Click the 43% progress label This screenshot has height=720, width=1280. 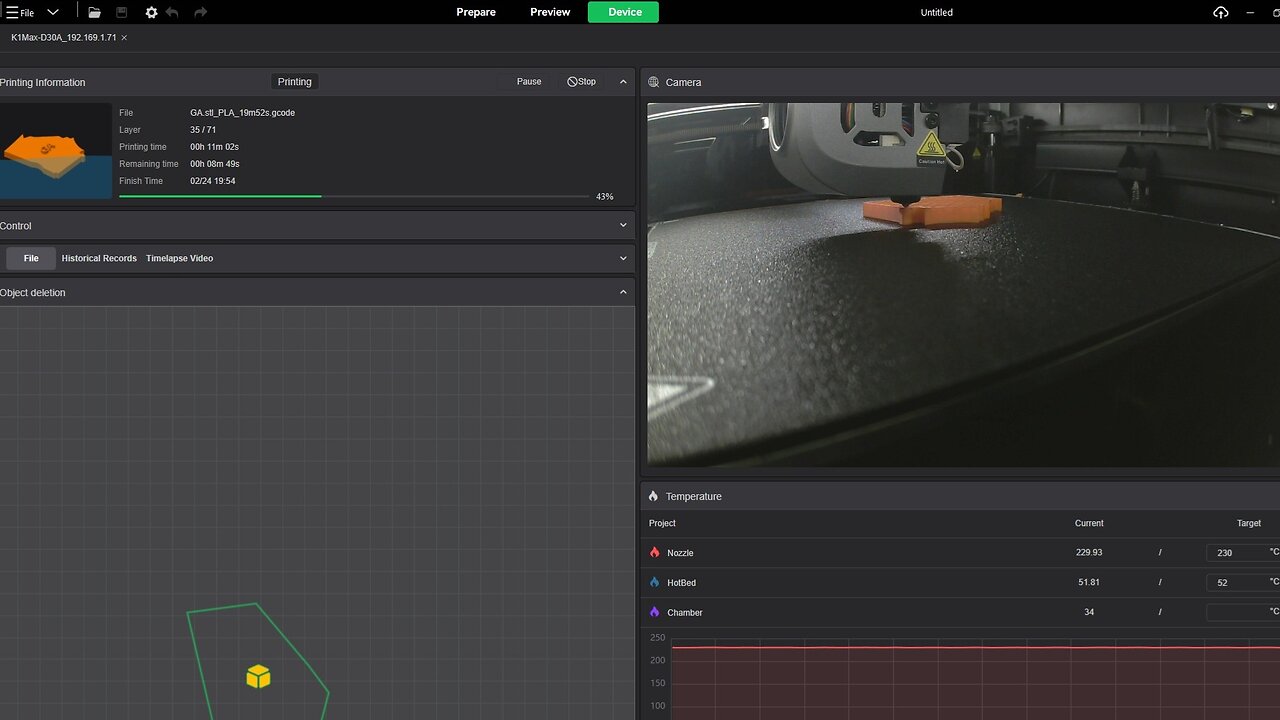point(604,197)
